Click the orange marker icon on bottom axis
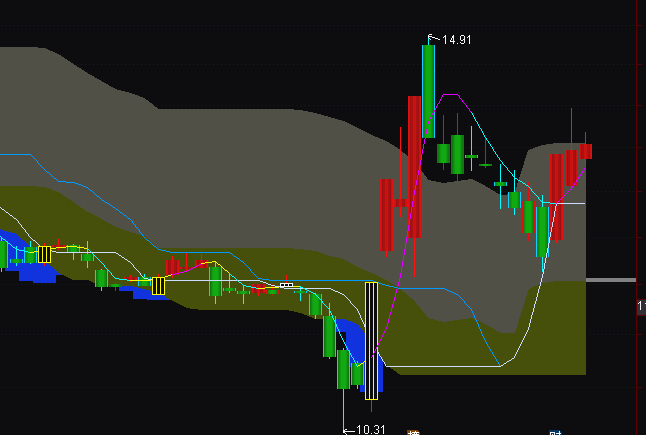Screen dimensions: 646x435 coord(413,432)
